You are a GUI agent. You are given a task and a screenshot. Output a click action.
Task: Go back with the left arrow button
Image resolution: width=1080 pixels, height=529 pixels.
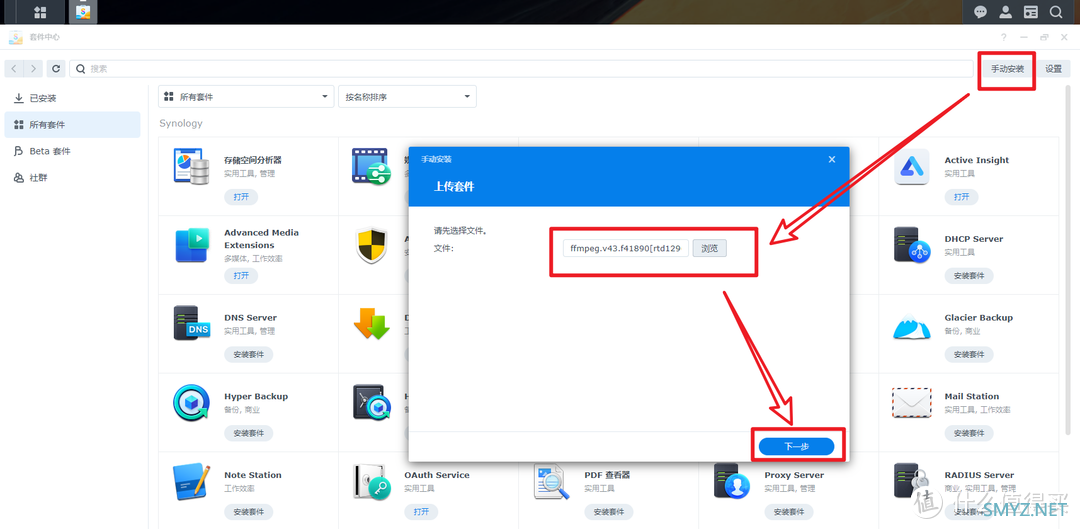14,69
